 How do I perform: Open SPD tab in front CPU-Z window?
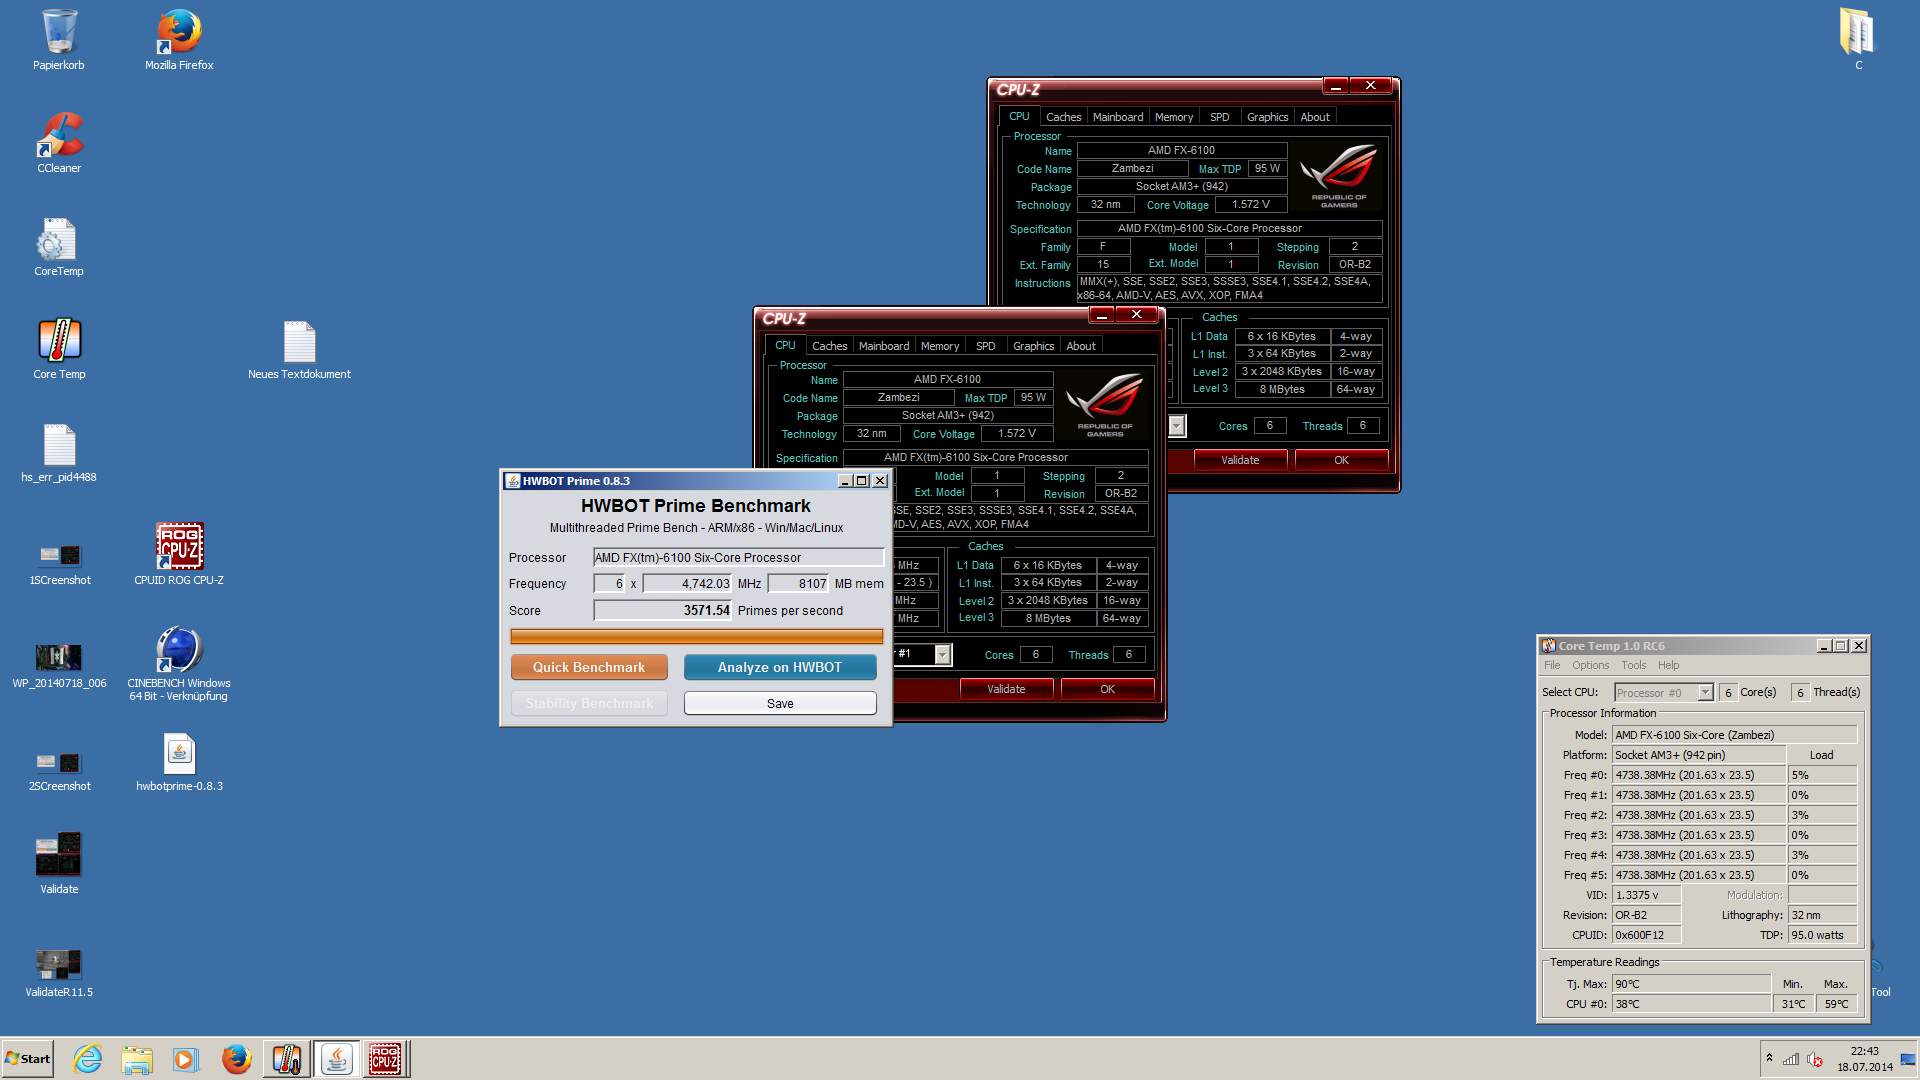(x=986, y=346)
